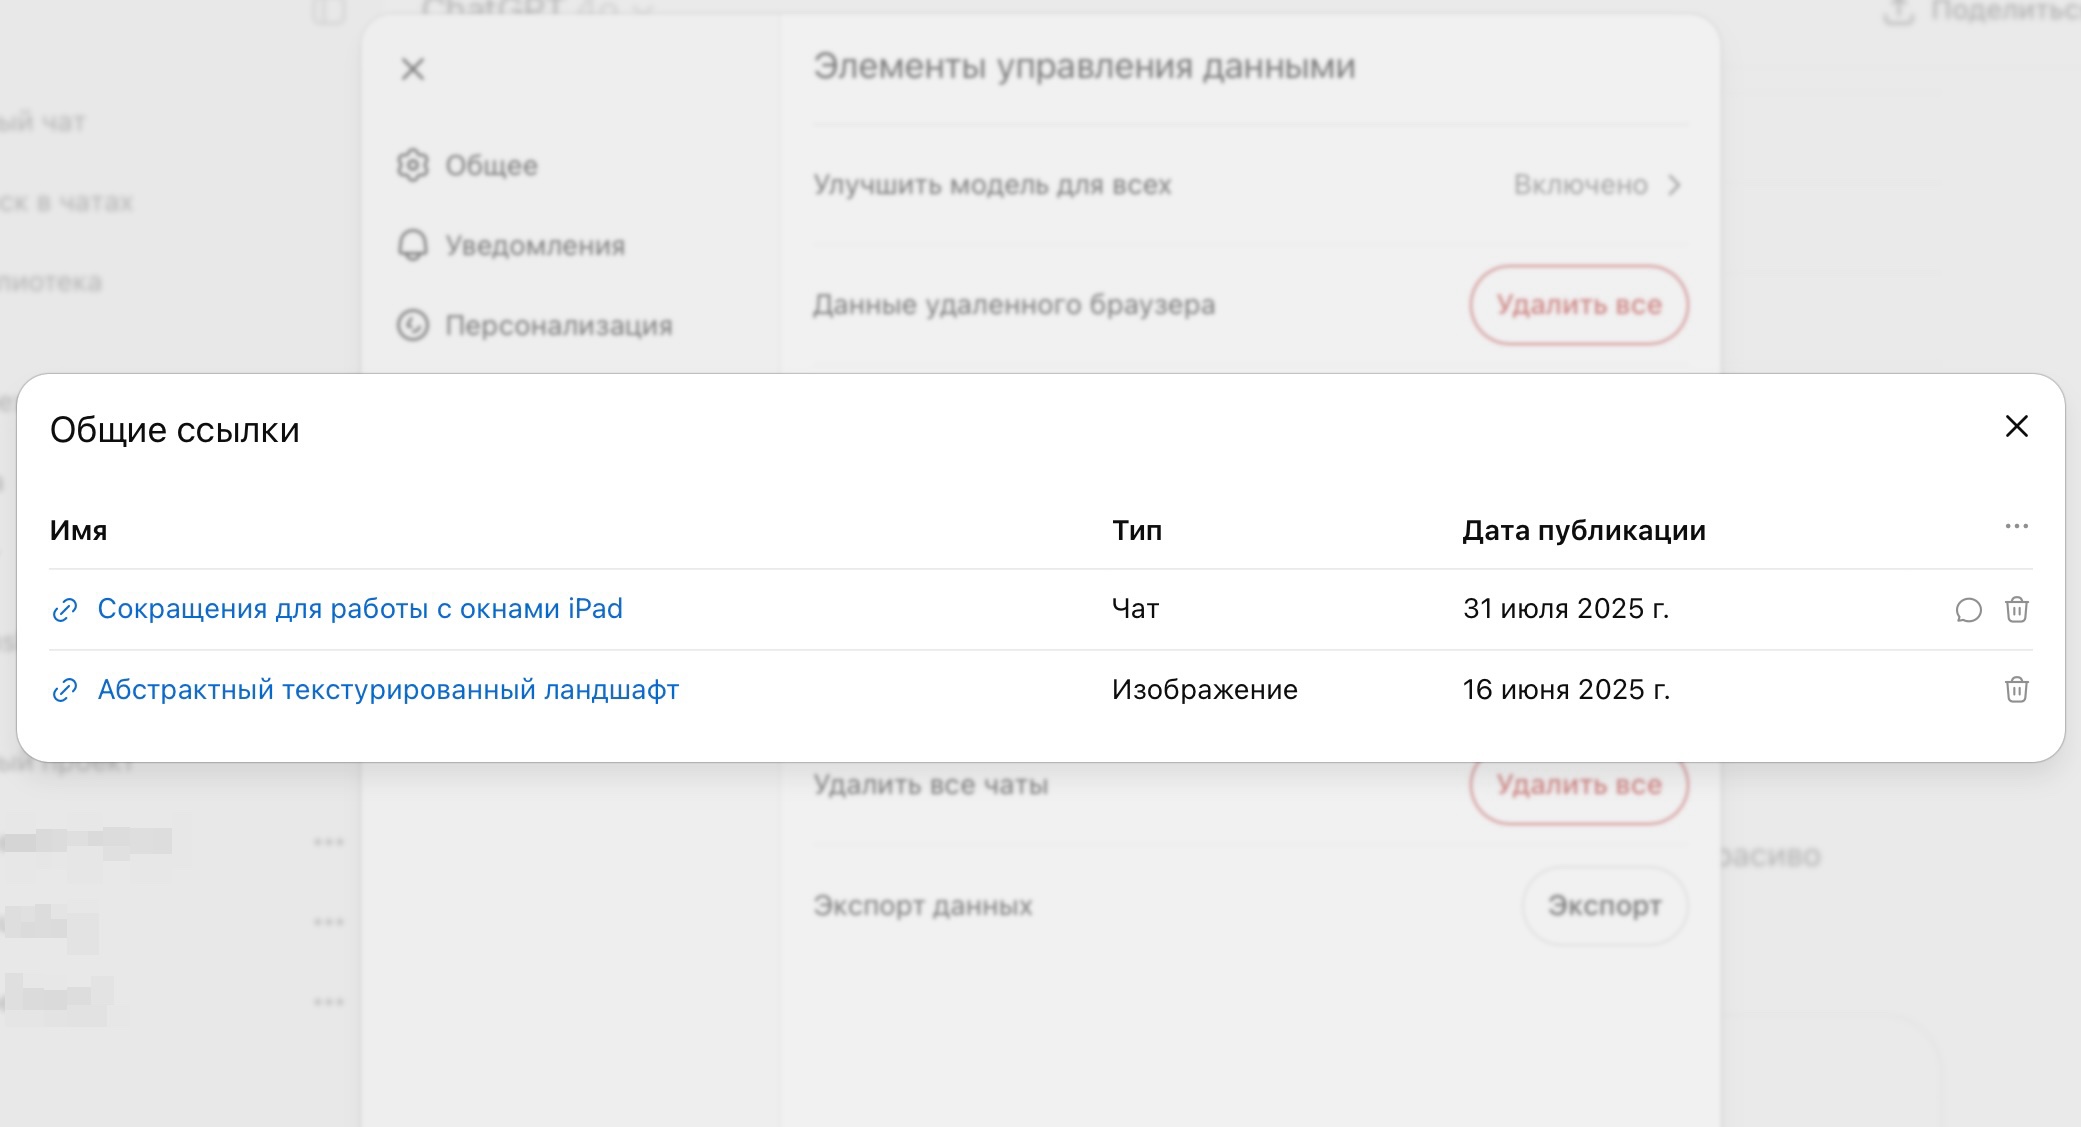
Task: Click the chat bubble icon for the iPad chat
Action: tap(1968, 610)
